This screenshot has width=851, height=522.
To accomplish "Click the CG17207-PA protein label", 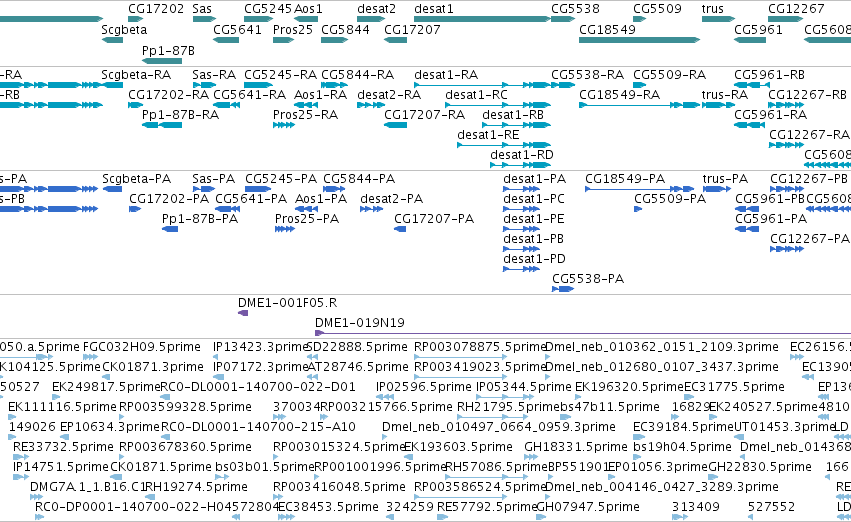I will pyautogui.click(x=434, y=219).
